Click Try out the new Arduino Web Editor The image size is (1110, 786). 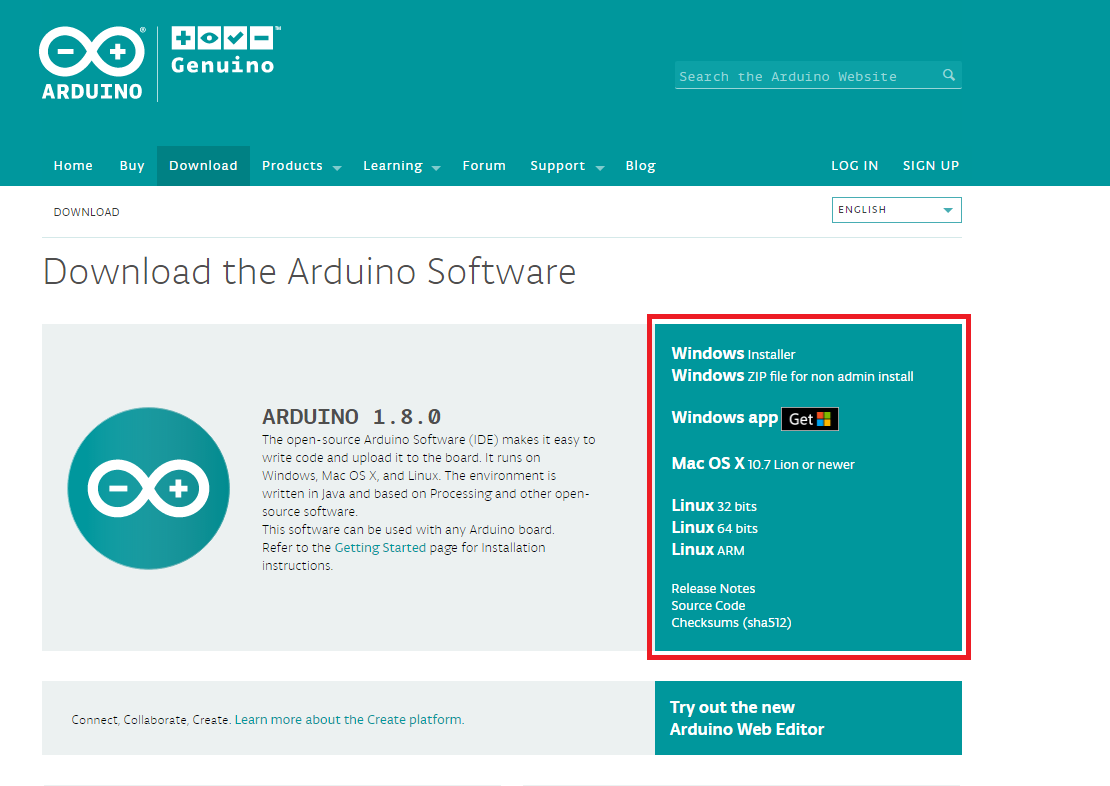point(808,718)
